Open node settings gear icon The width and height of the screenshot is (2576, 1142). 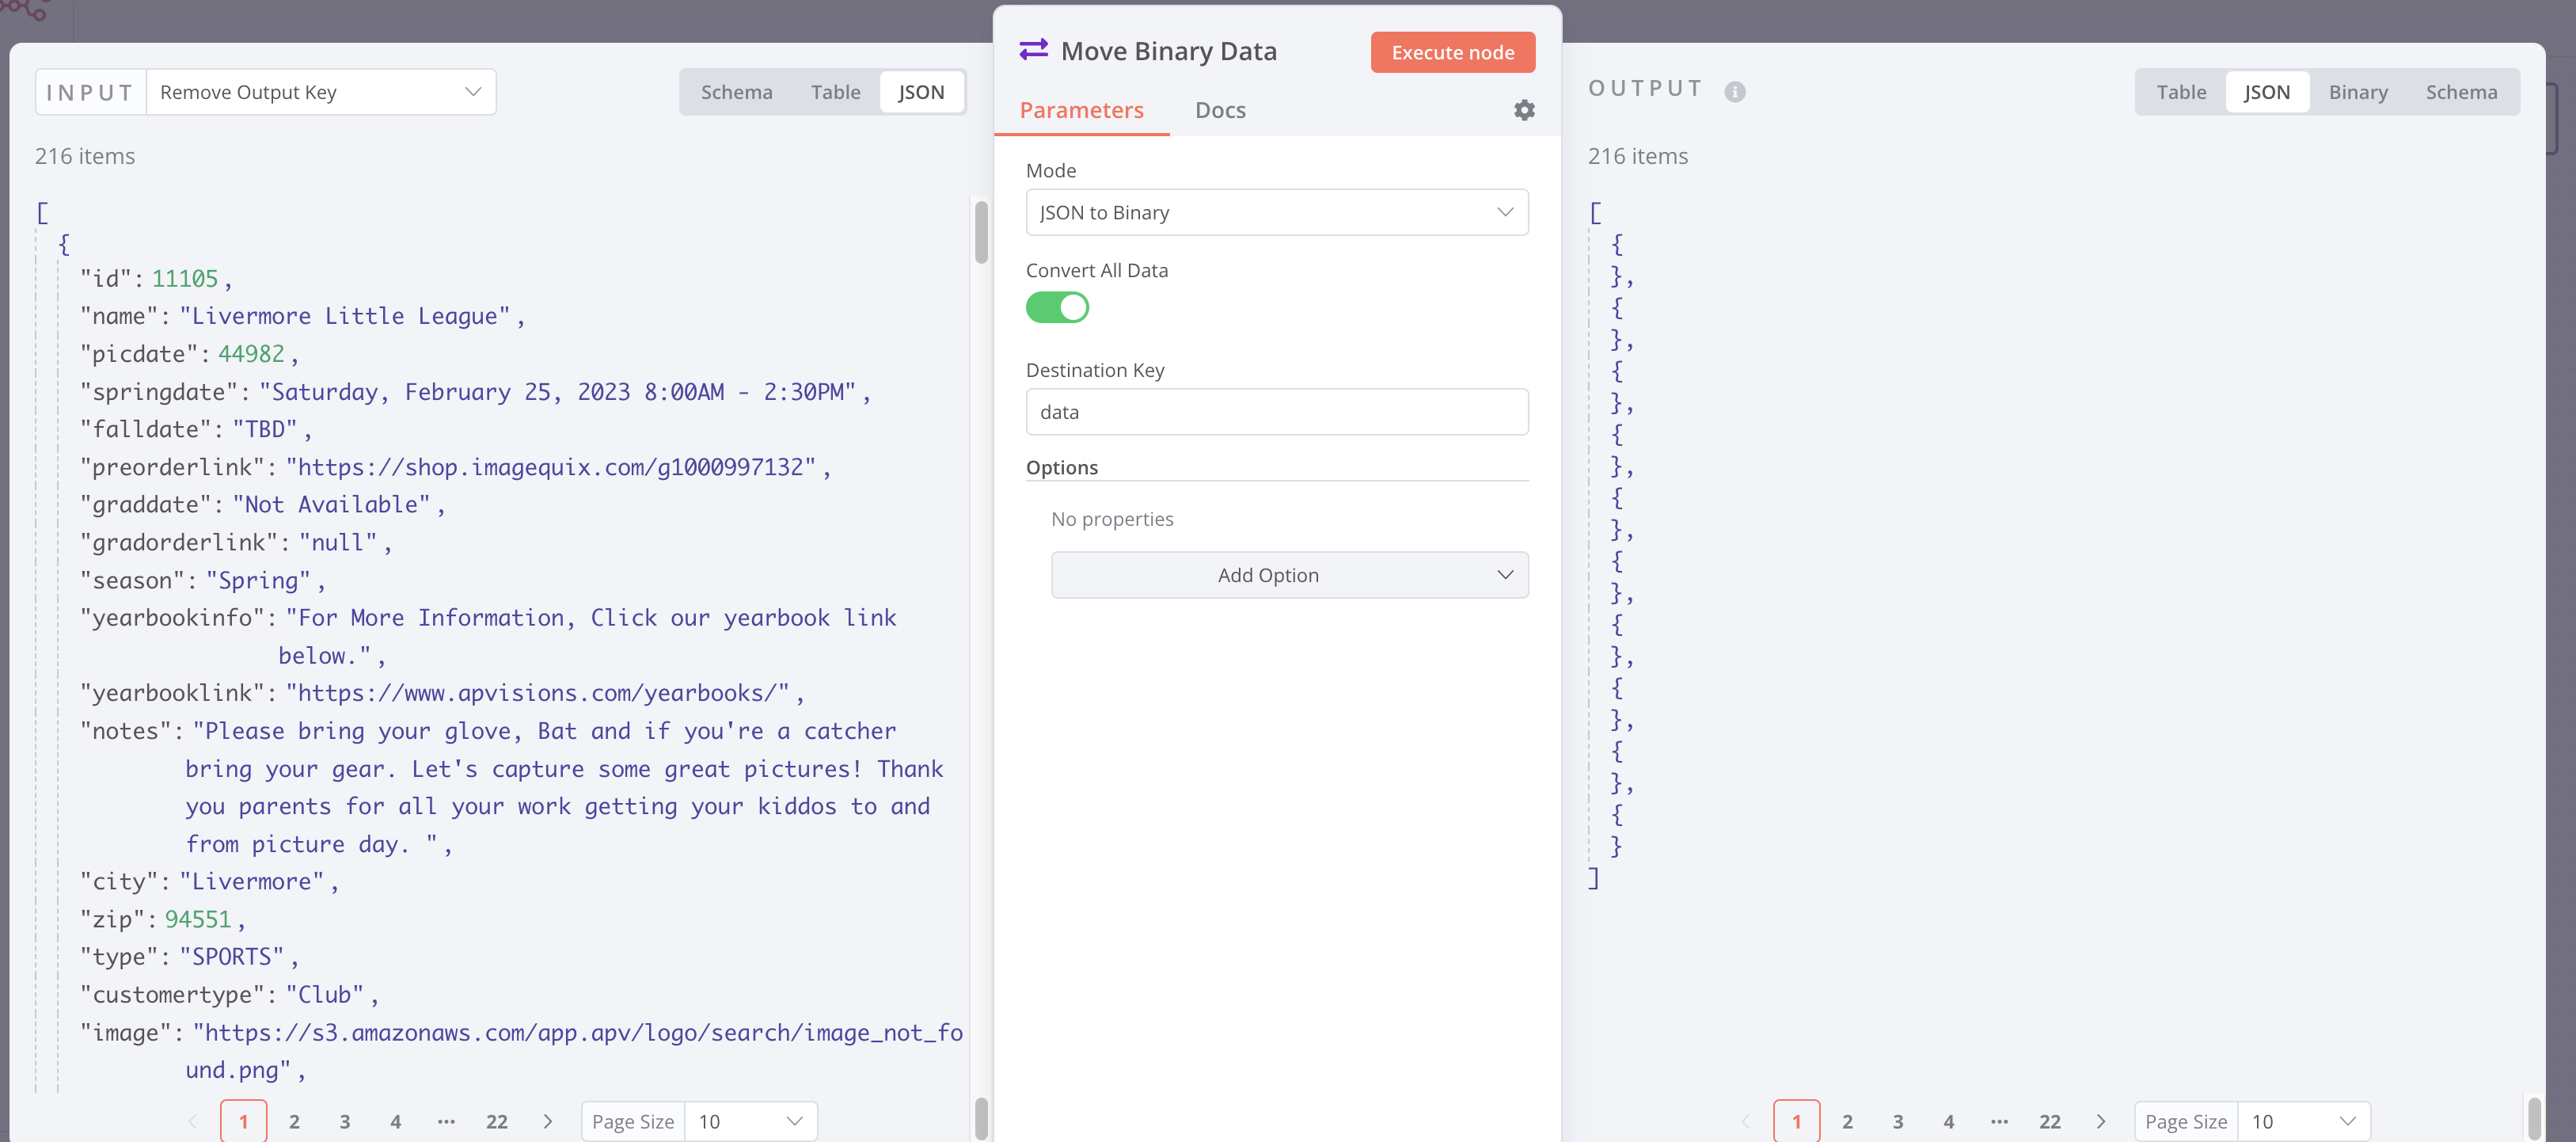click(x=1523, y=110)
